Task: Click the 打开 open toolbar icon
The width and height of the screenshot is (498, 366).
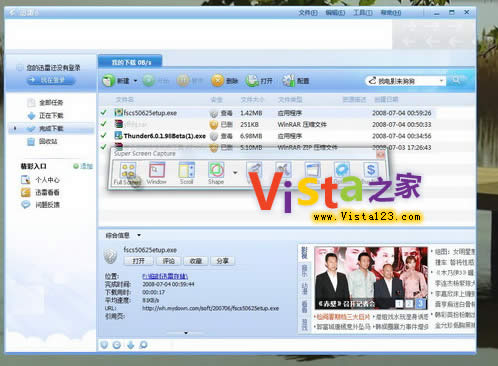Action: coord(252,81)
